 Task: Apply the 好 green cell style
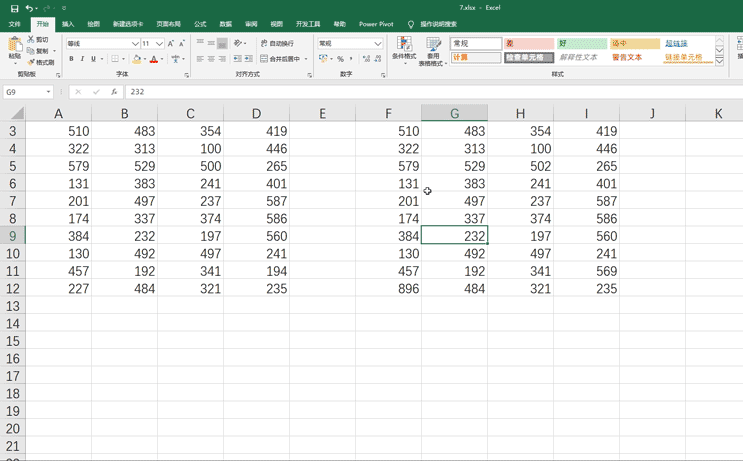tap(582, 44)
